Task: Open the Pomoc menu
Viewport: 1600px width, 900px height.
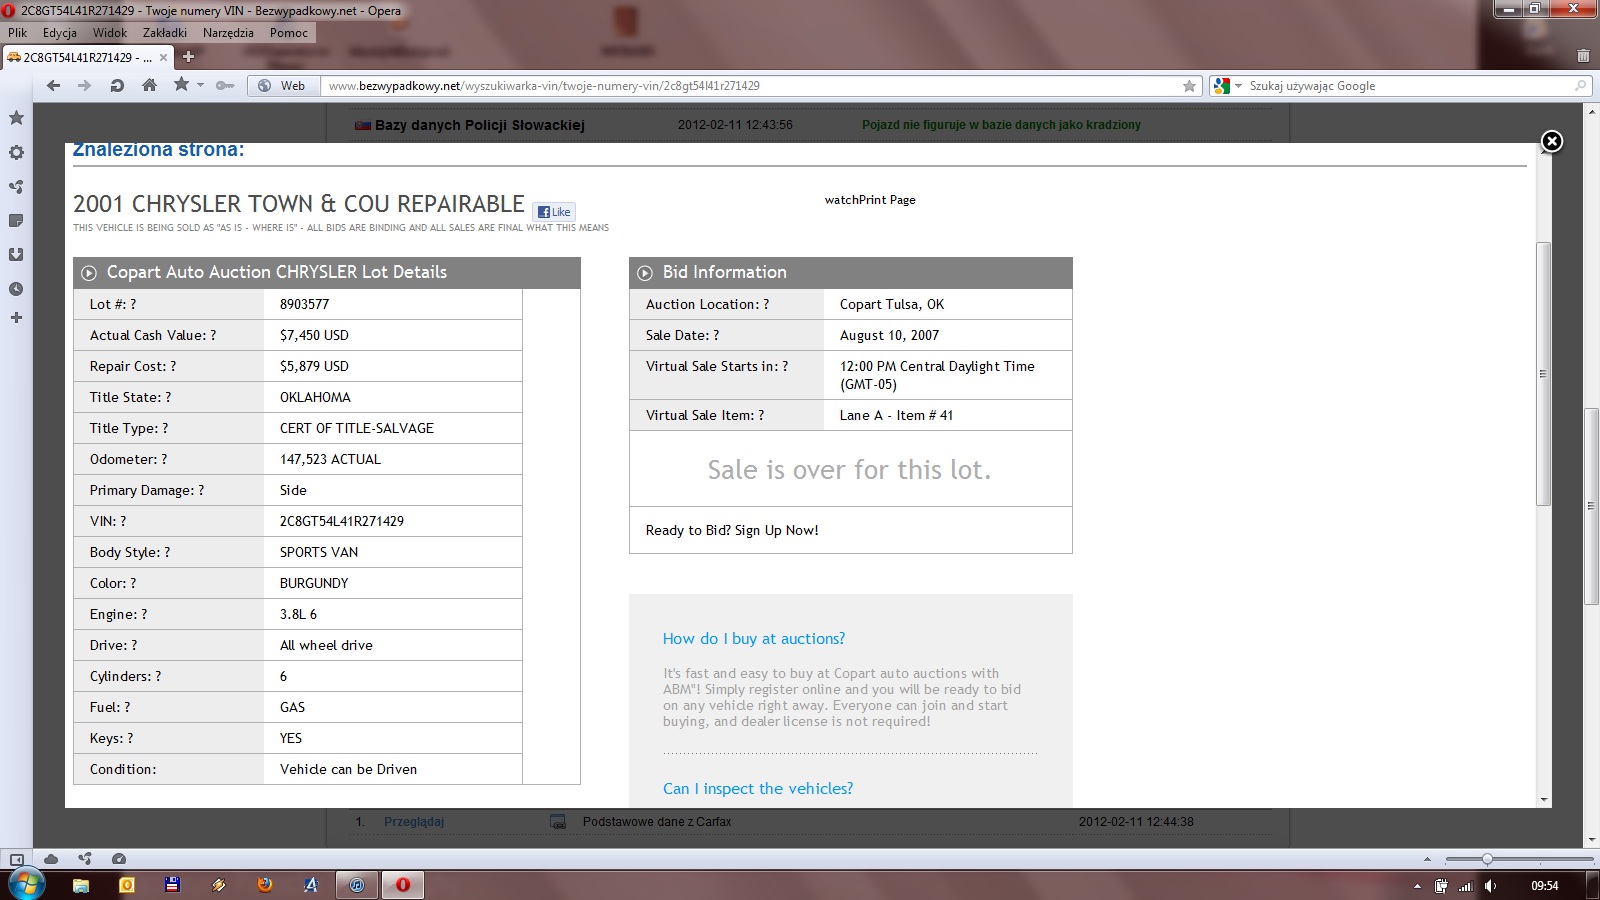Action: (289, 33)
